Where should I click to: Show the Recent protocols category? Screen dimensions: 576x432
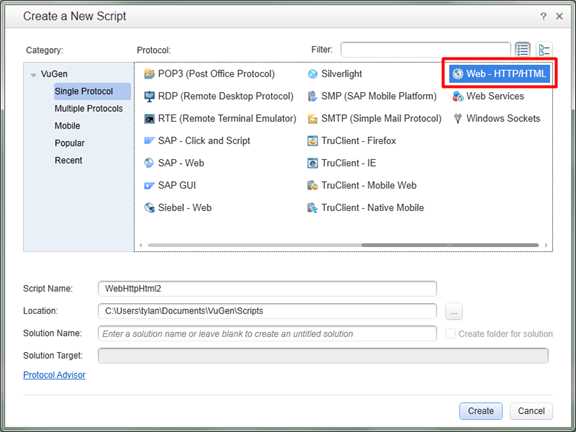click(x=68, y=160)
